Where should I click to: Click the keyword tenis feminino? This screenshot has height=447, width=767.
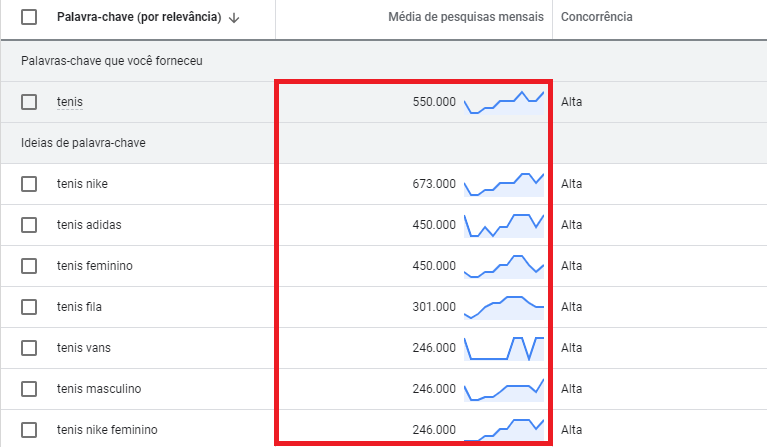click(94, 266)
